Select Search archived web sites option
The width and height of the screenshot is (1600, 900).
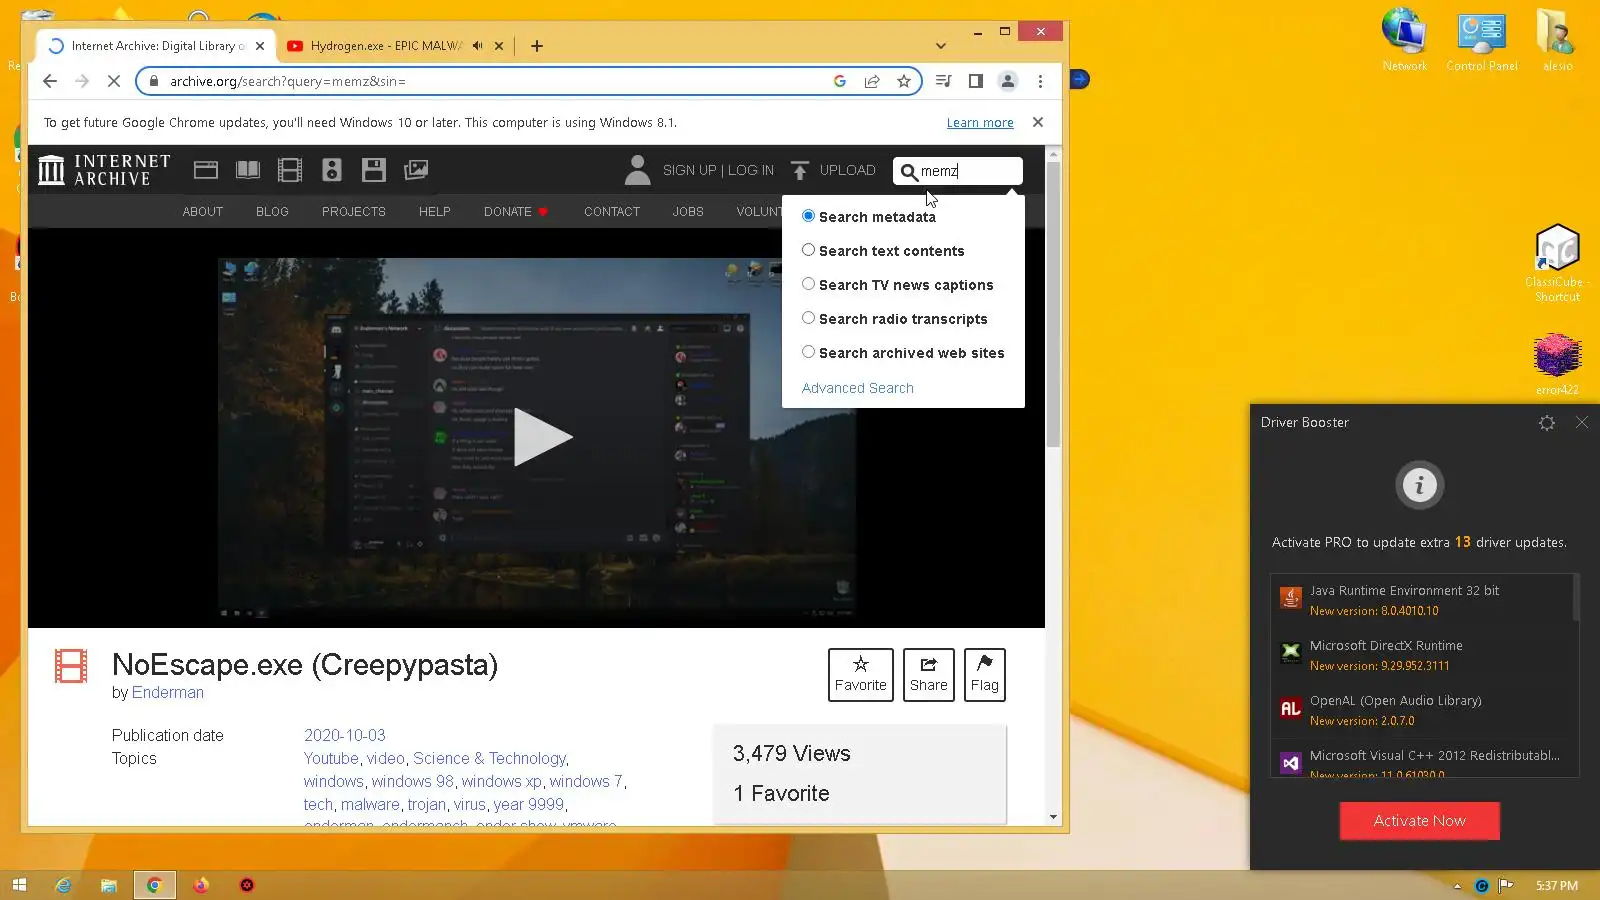[808, 352]
